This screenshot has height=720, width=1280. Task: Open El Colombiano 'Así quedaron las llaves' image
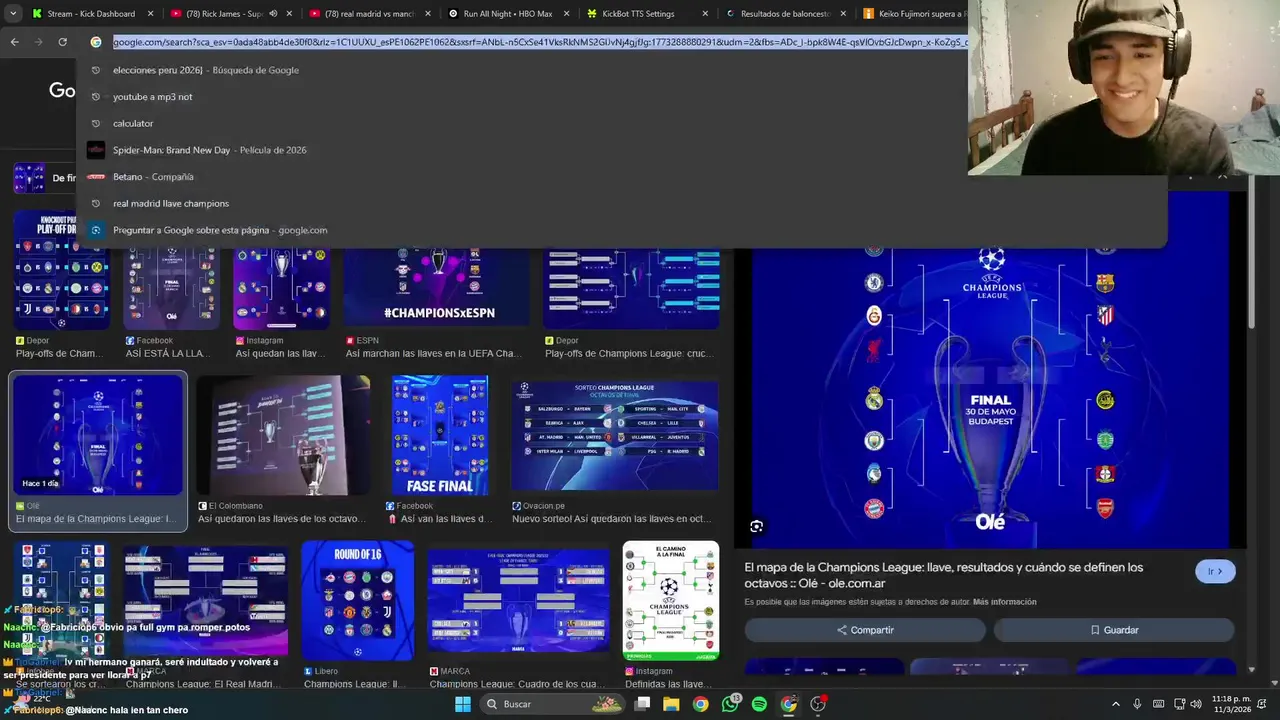coord(283,436)
